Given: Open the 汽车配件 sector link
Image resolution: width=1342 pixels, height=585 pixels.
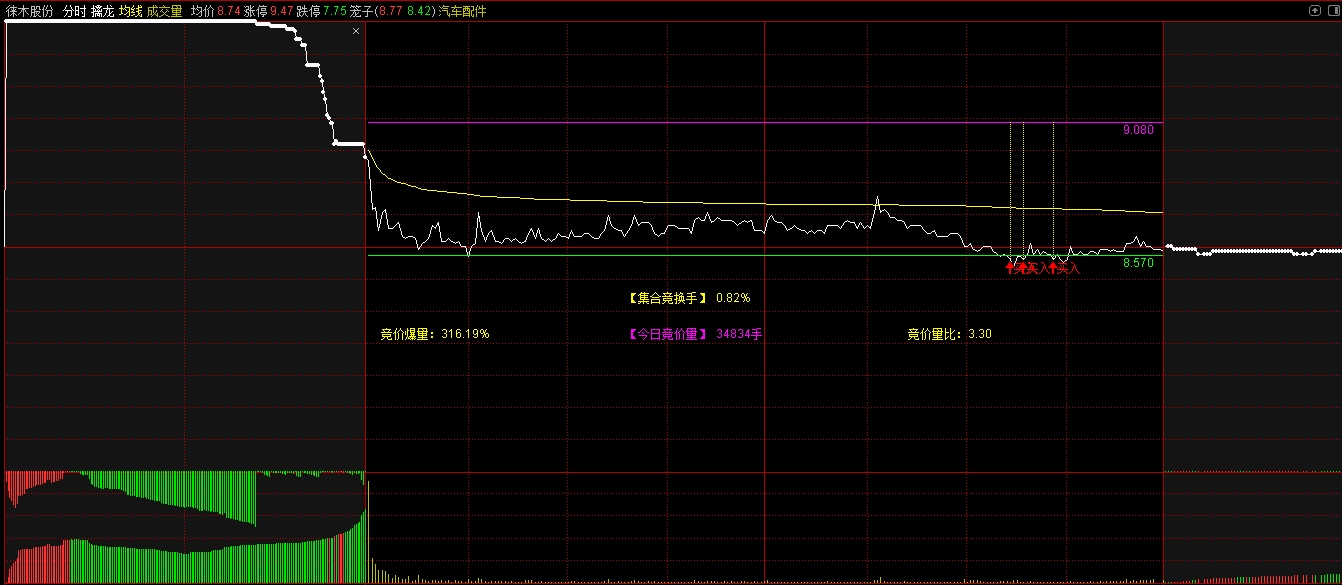Looking at the screenshot, I should pos(462,12).
